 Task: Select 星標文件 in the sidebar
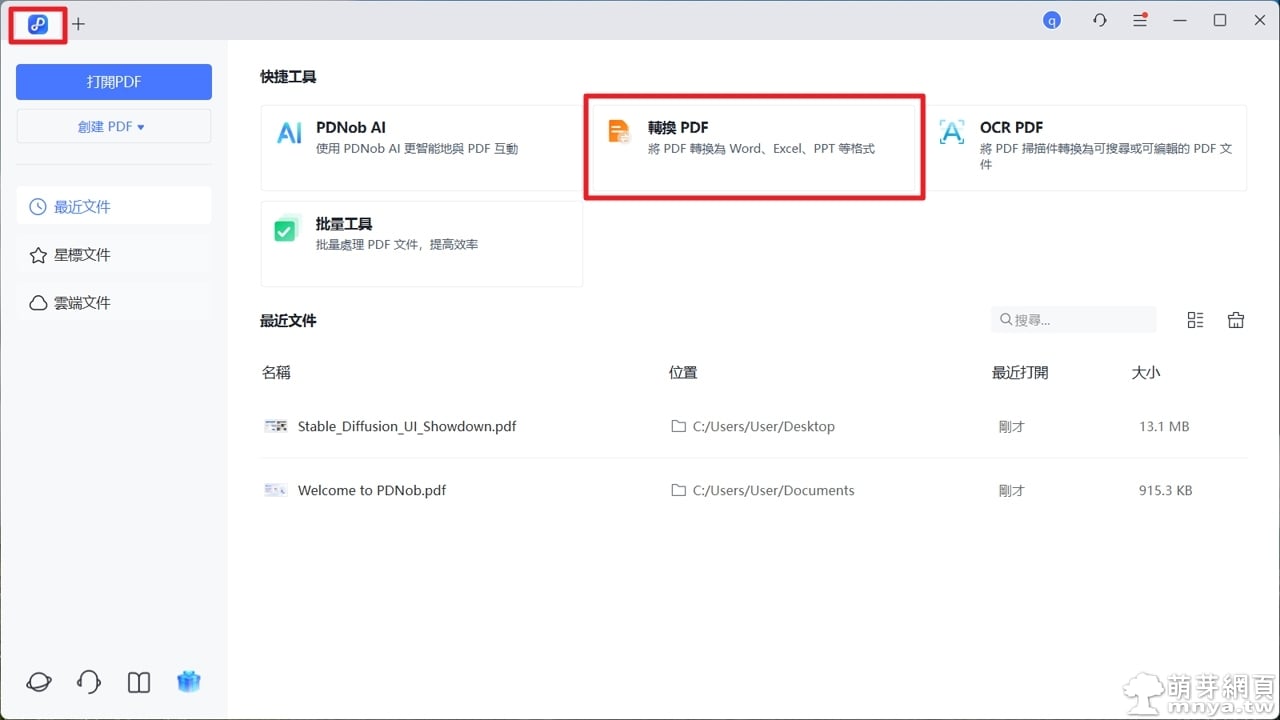tap(113, 255)
